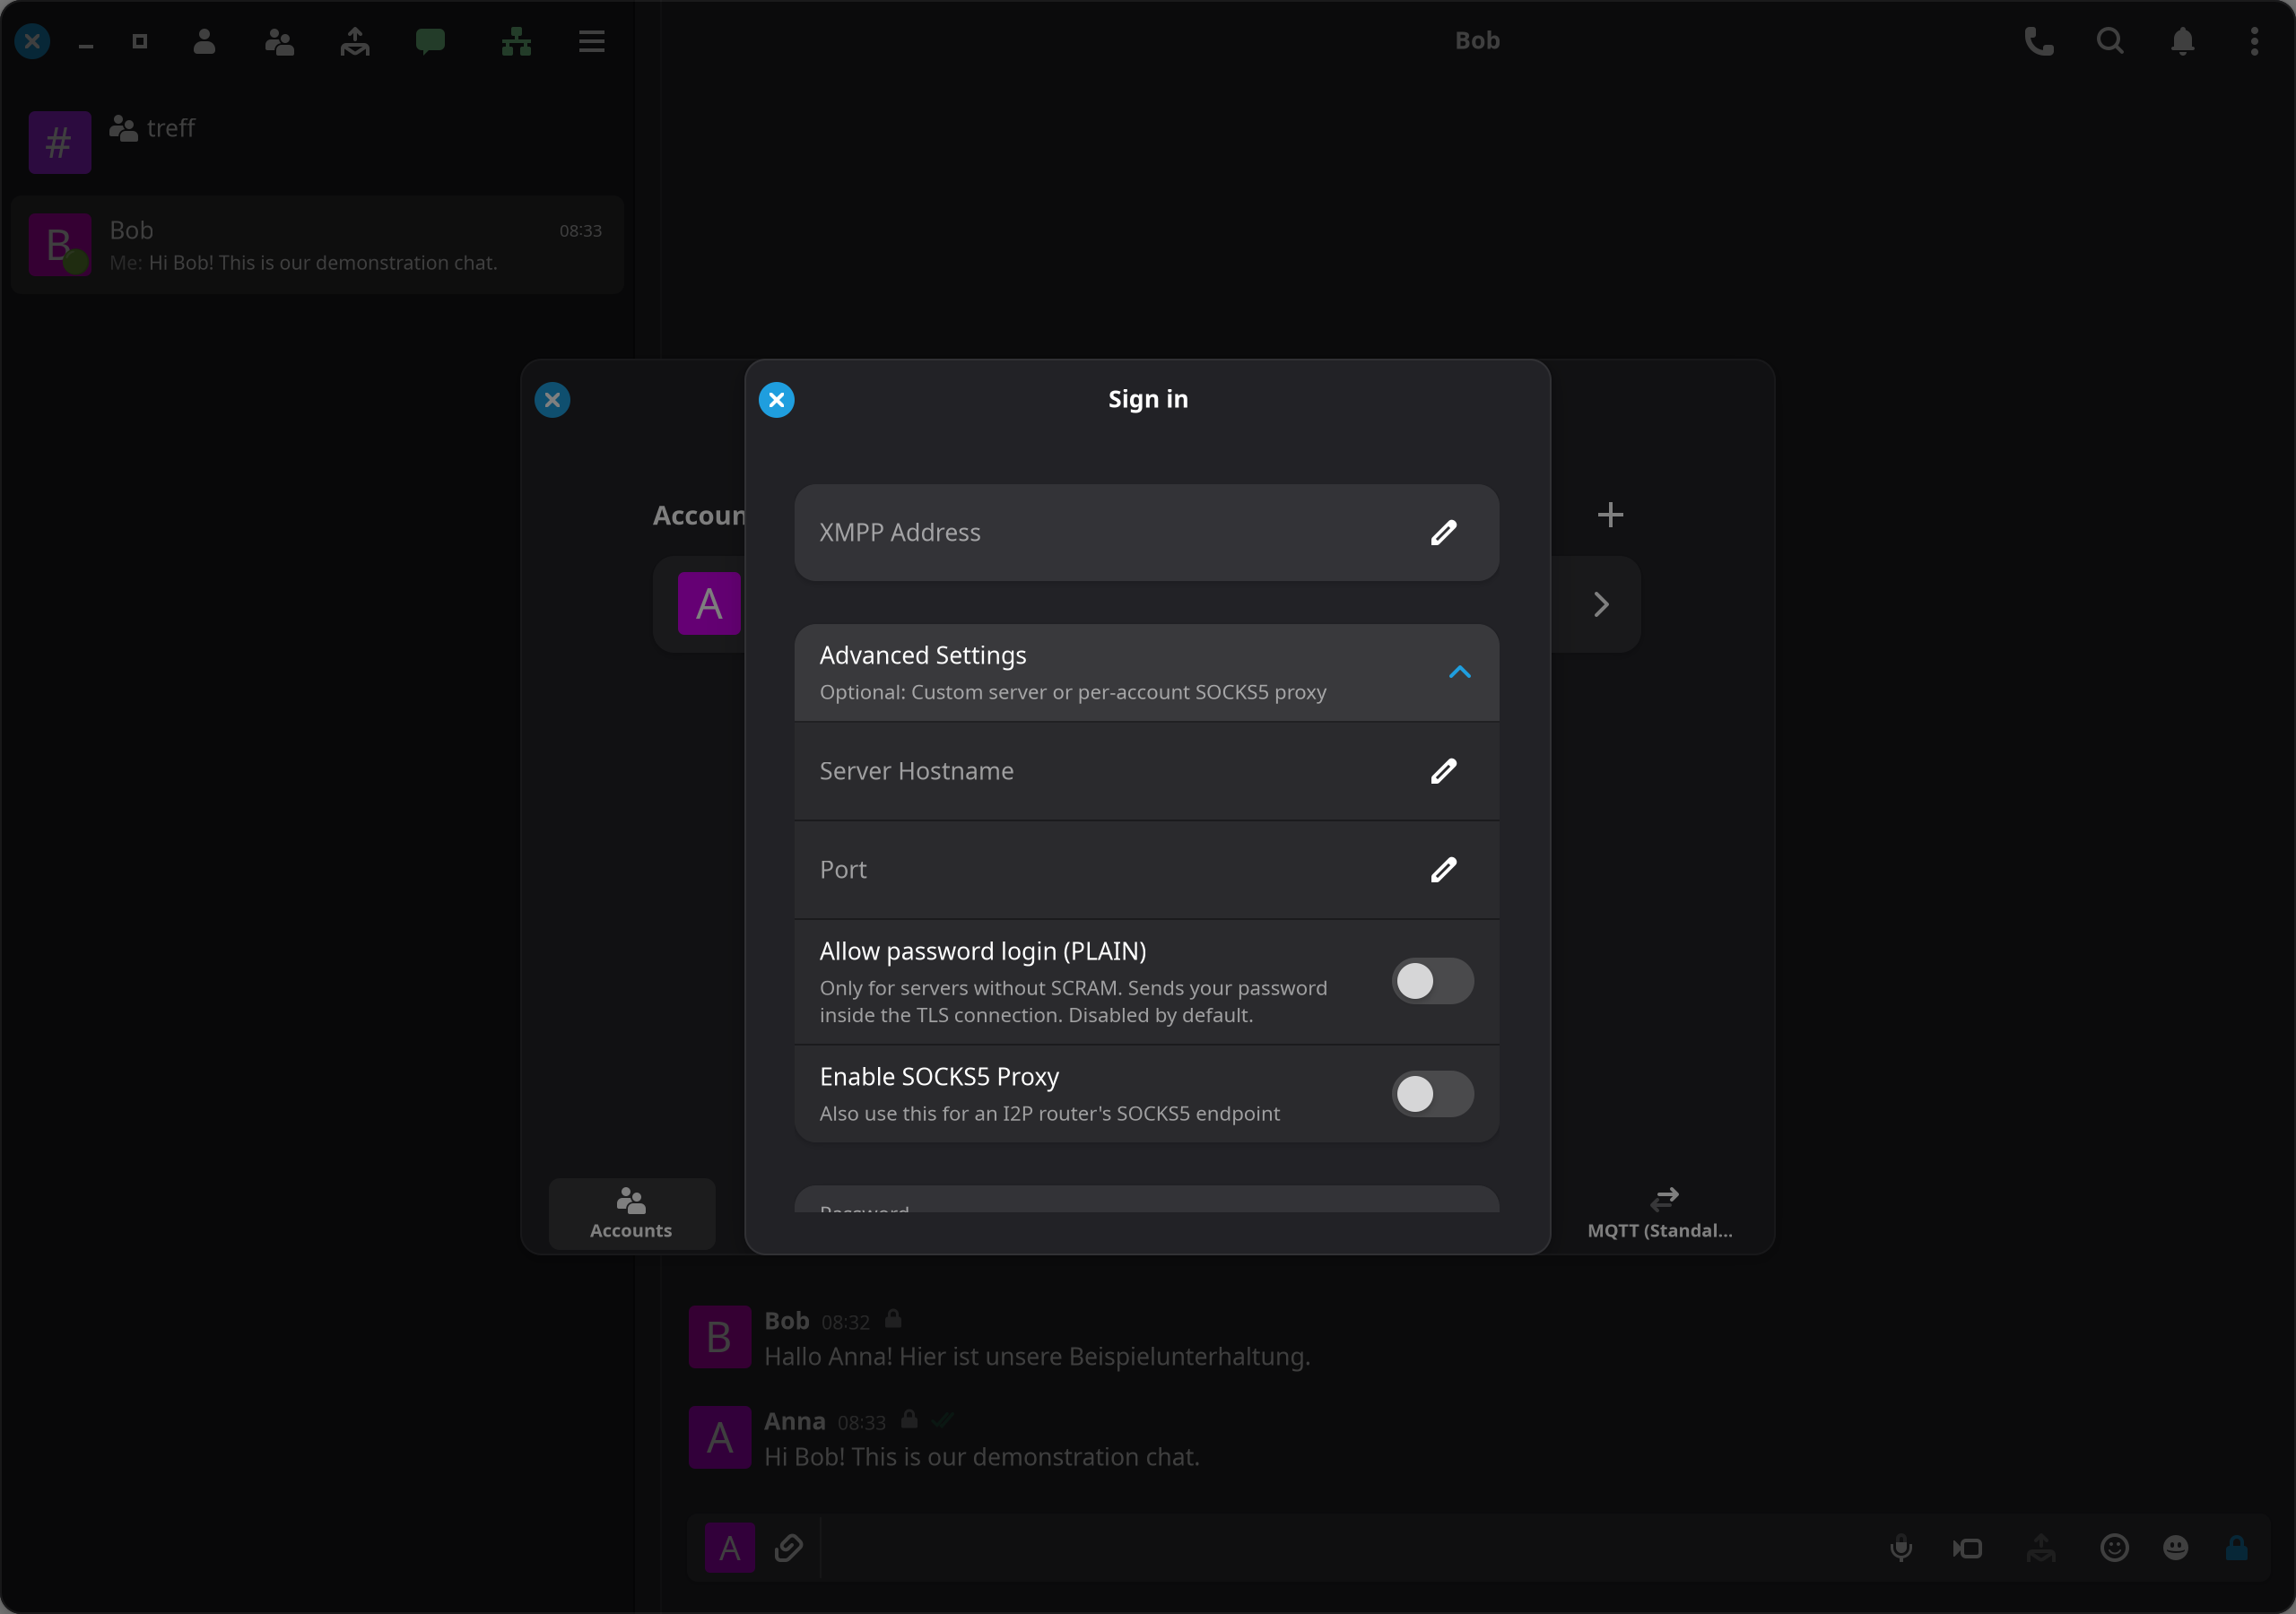
Task: Open the emoji smiley picker
Action: point(2114,1548)
